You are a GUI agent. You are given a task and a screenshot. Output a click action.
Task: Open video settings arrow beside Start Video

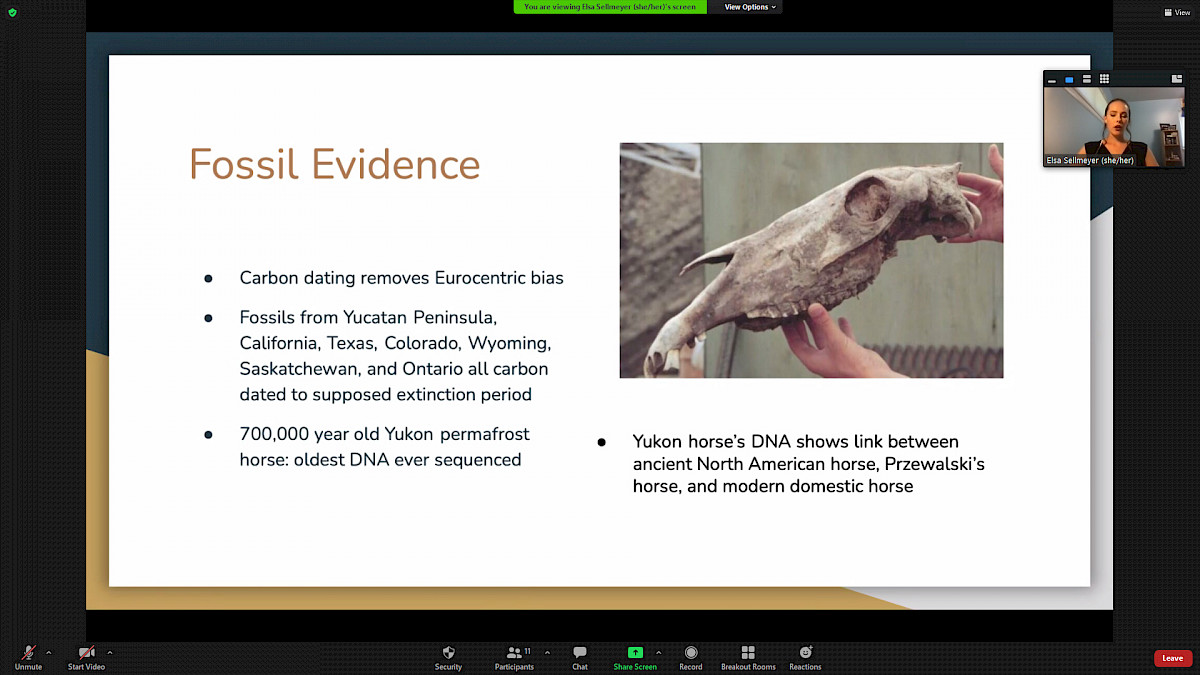point(110,653)
